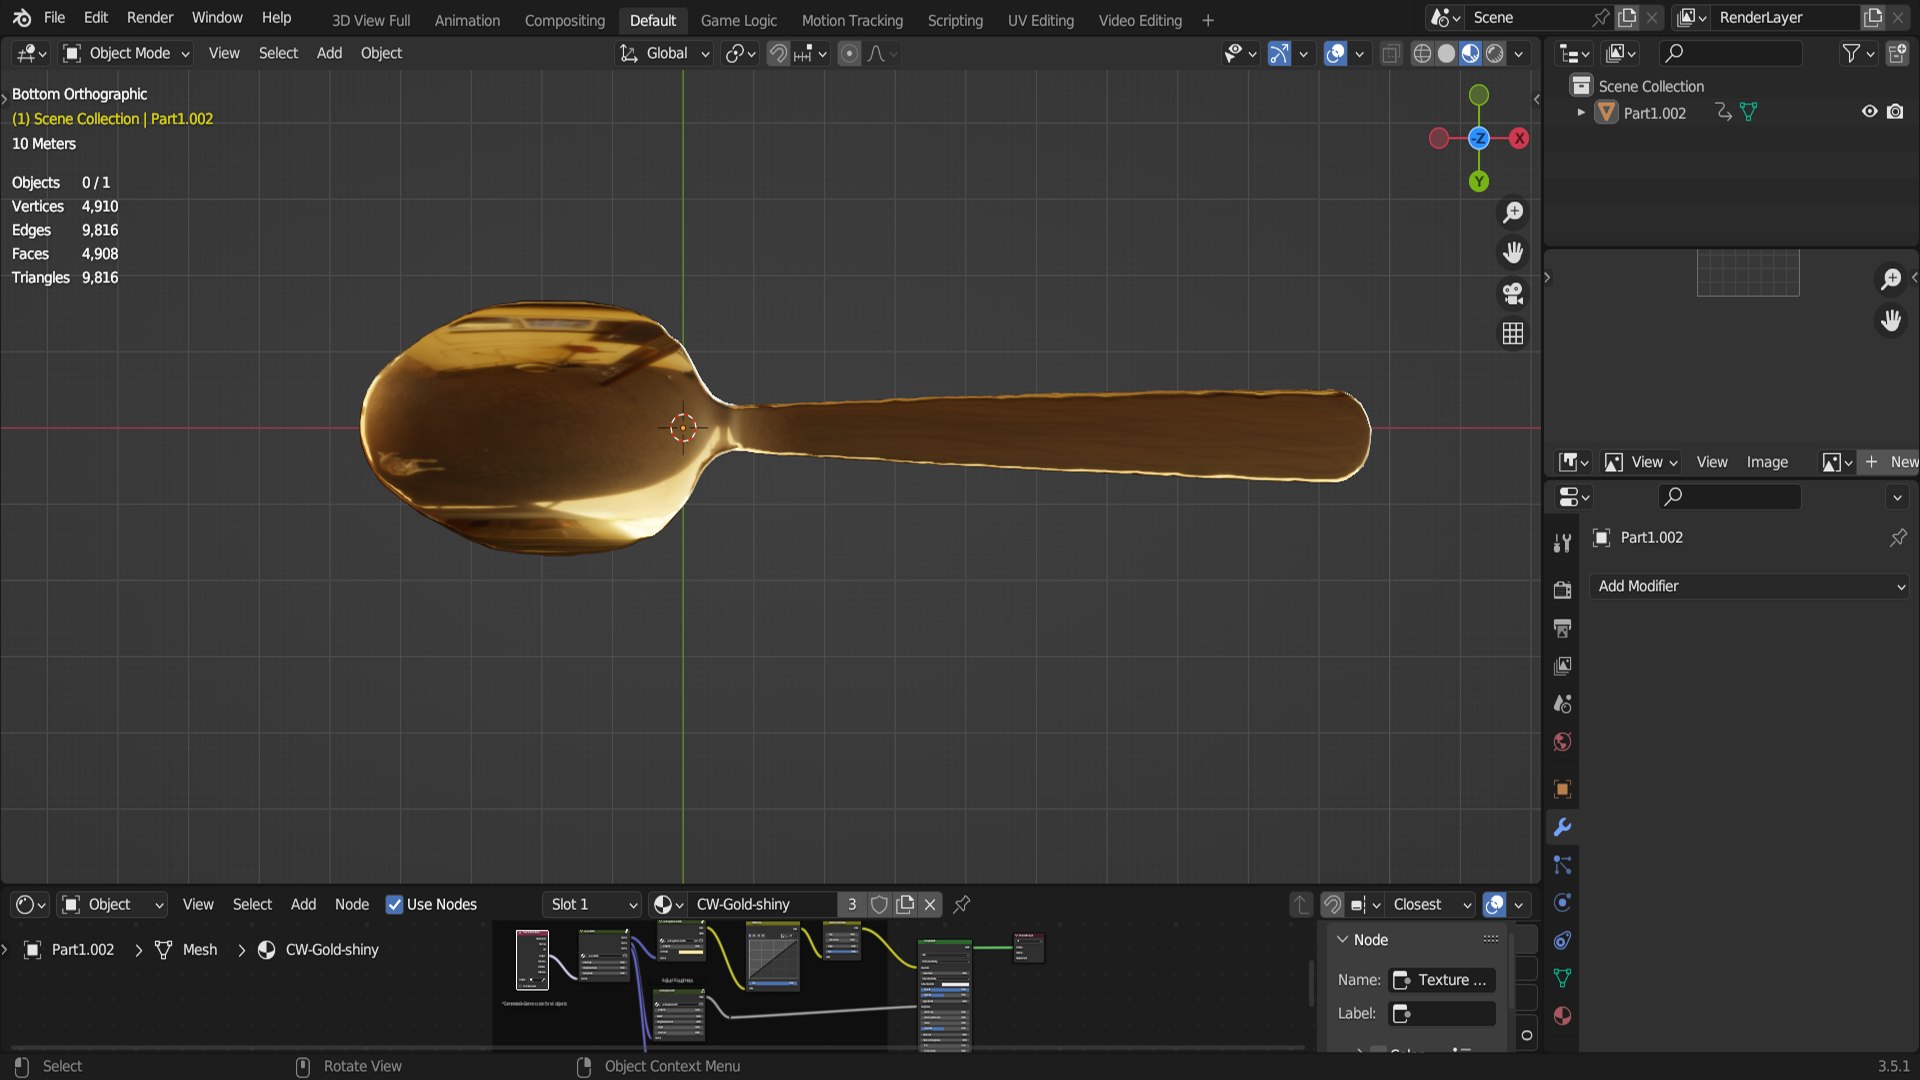The image size is (1920, 1080).
Task: Open the View Layer properties tab
Action: pyautogui.click(x=1562, y=666)
